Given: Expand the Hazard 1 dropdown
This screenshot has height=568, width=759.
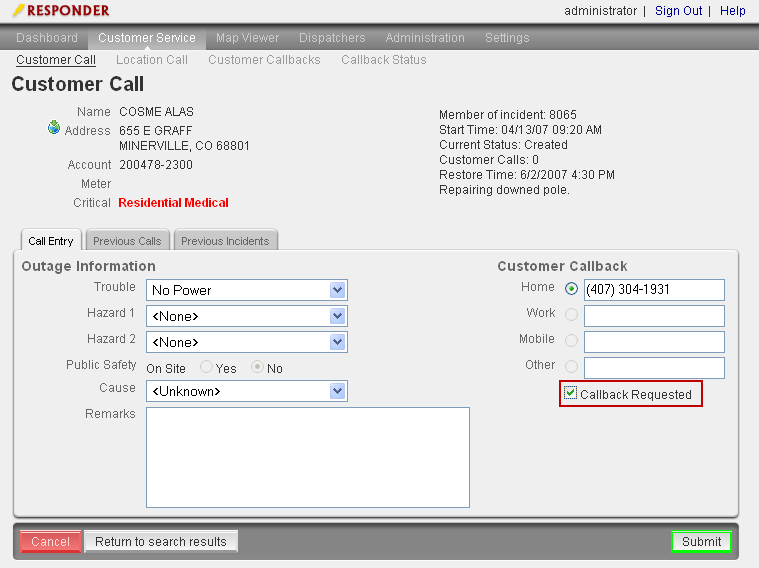Looking at the screenshot, I should click(338, 316).
